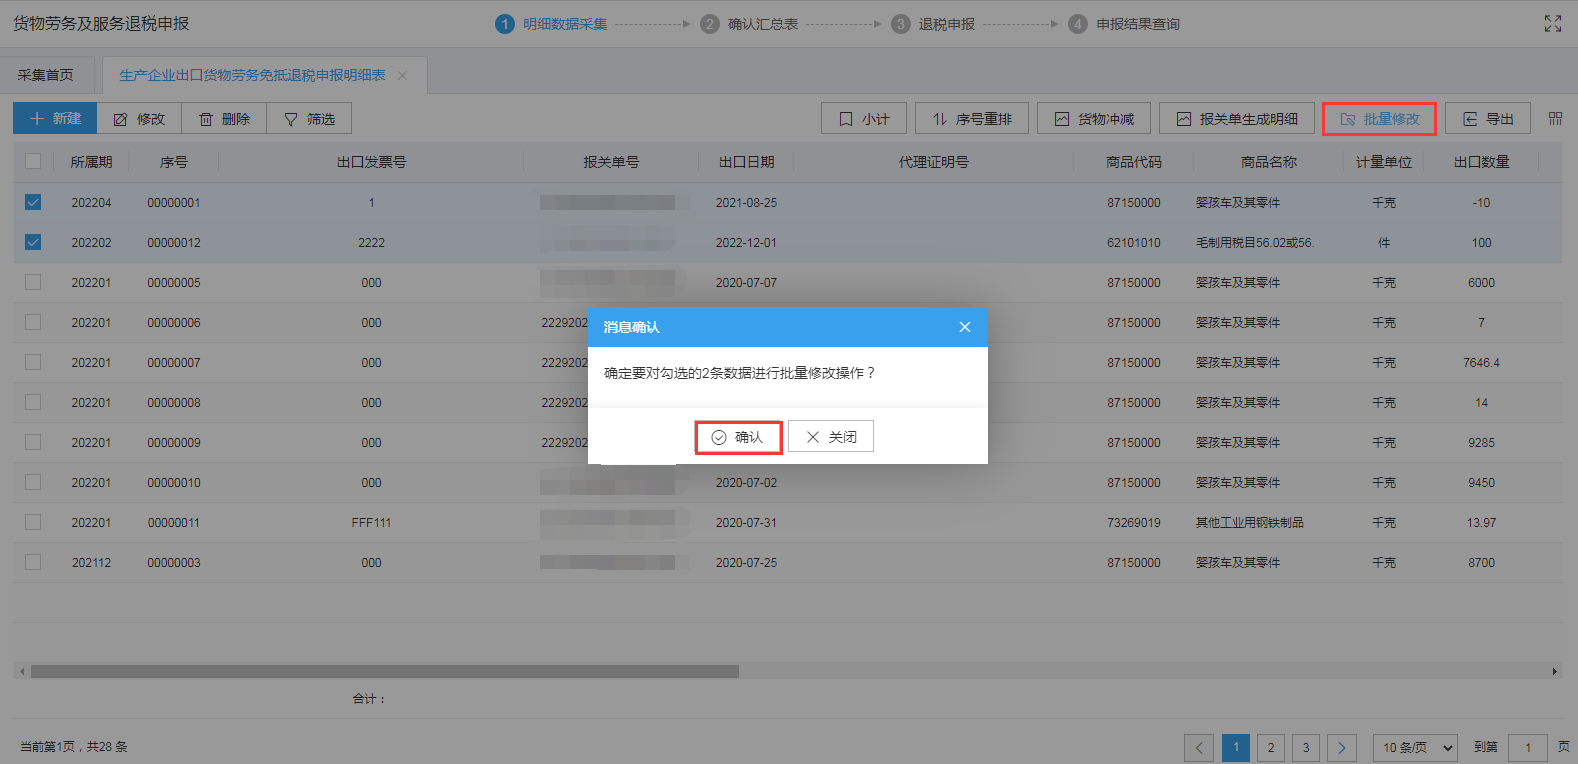The height and width of the screenshot is (764, 1578).
Task: Confirm with the 确认 dialog button
Action: (x=738, y=437)
